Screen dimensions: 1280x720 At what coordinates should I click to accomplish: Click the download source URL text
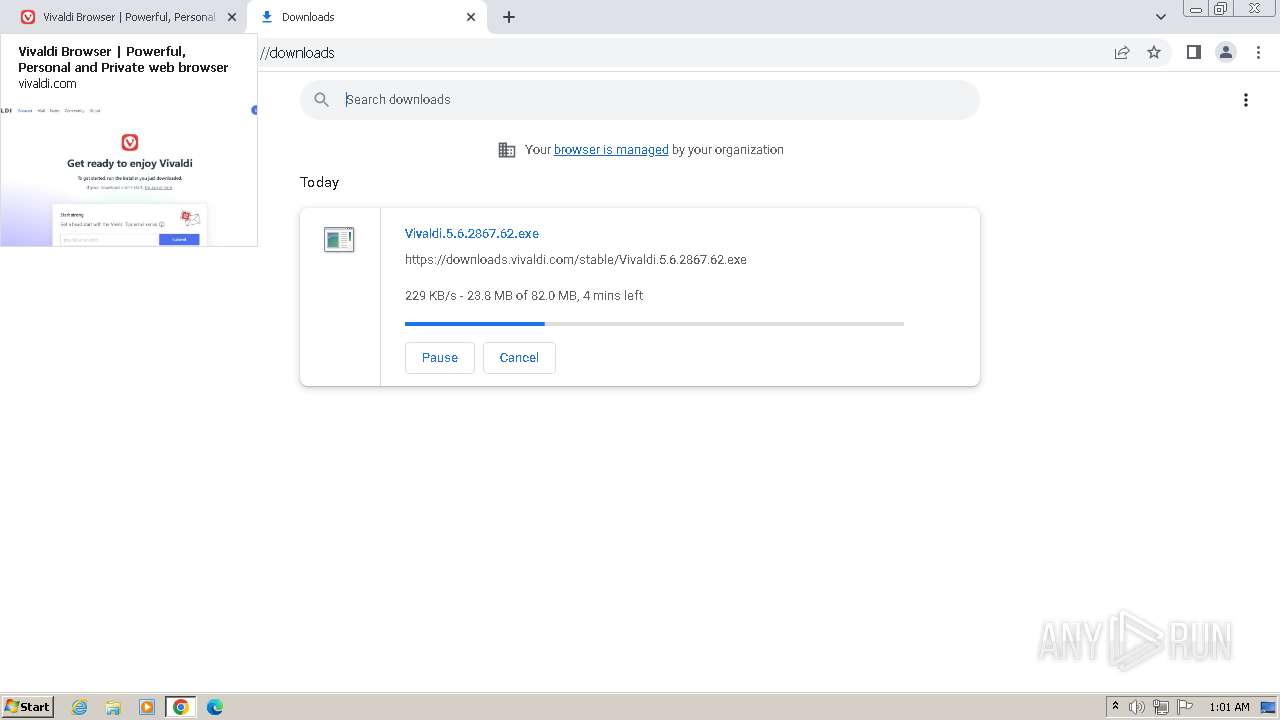(576, 259)
